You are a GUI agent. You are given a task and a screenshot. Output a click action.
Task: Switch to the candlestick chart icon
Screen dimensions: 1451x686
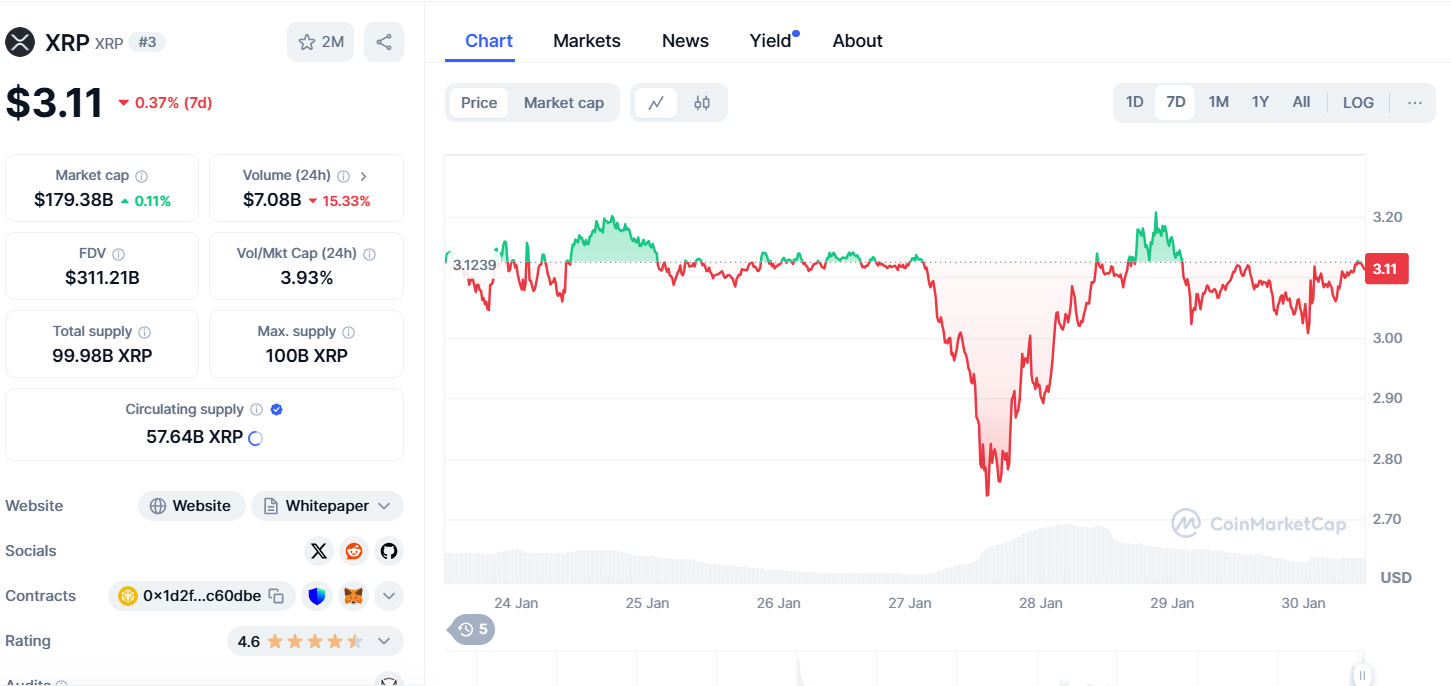pos(702,103)
